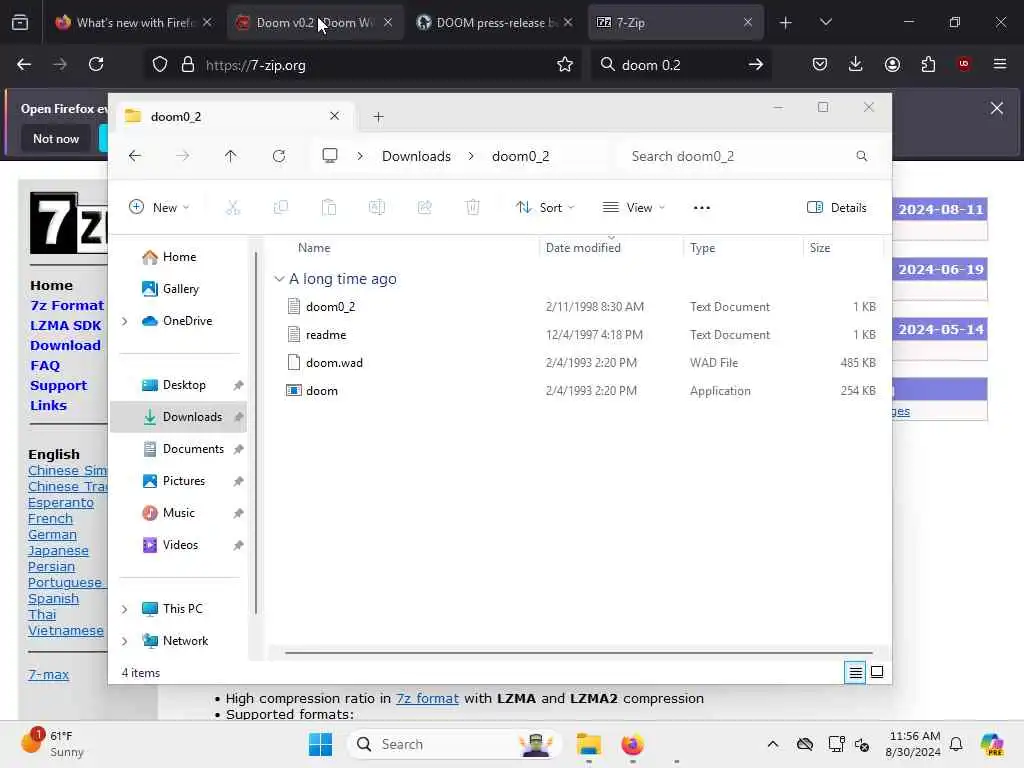1024x768 pixels.
Task: Click the horizontal scrollbar in file list
Action: (579, 652)
